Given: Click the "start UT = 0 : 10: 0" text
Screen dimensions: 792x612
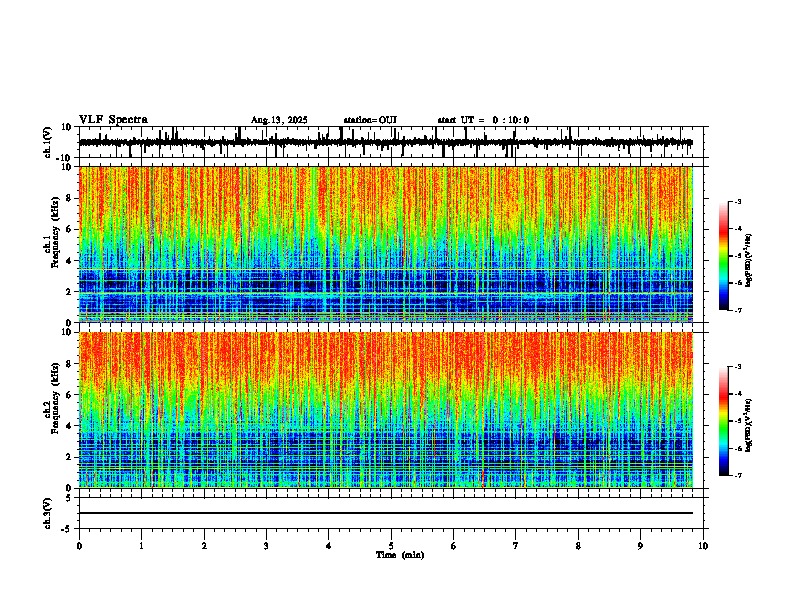Looking at the screenshot, I should (483, 120).
